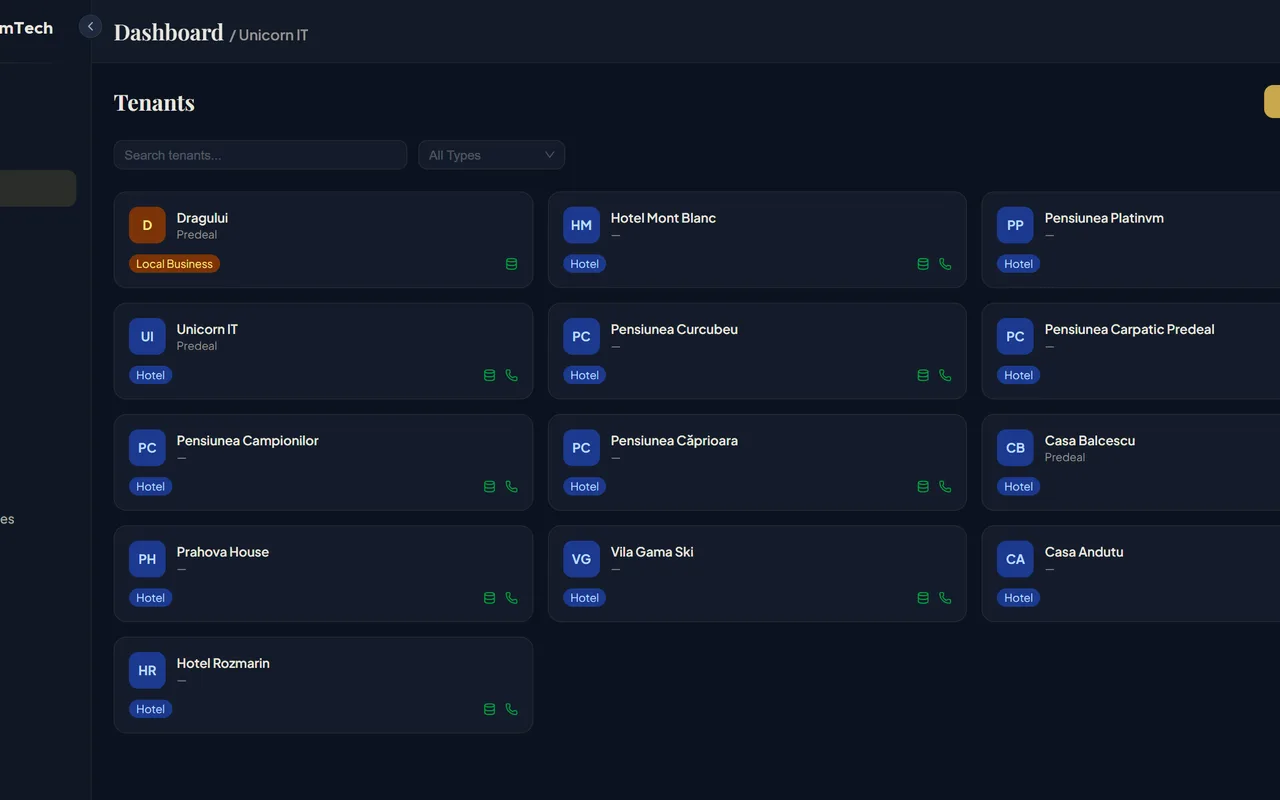Click the database icon on Dragului card
Screen dimensions: 1280x800
point(511,264)
